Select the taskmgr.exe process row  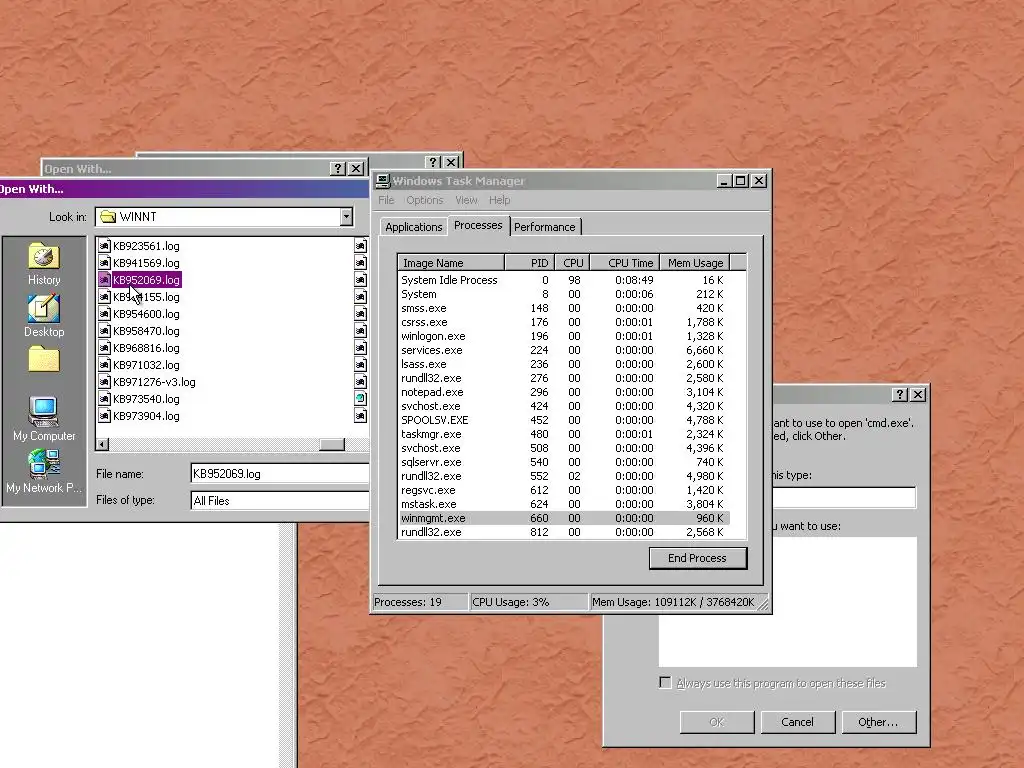click(x=564, y=434)
